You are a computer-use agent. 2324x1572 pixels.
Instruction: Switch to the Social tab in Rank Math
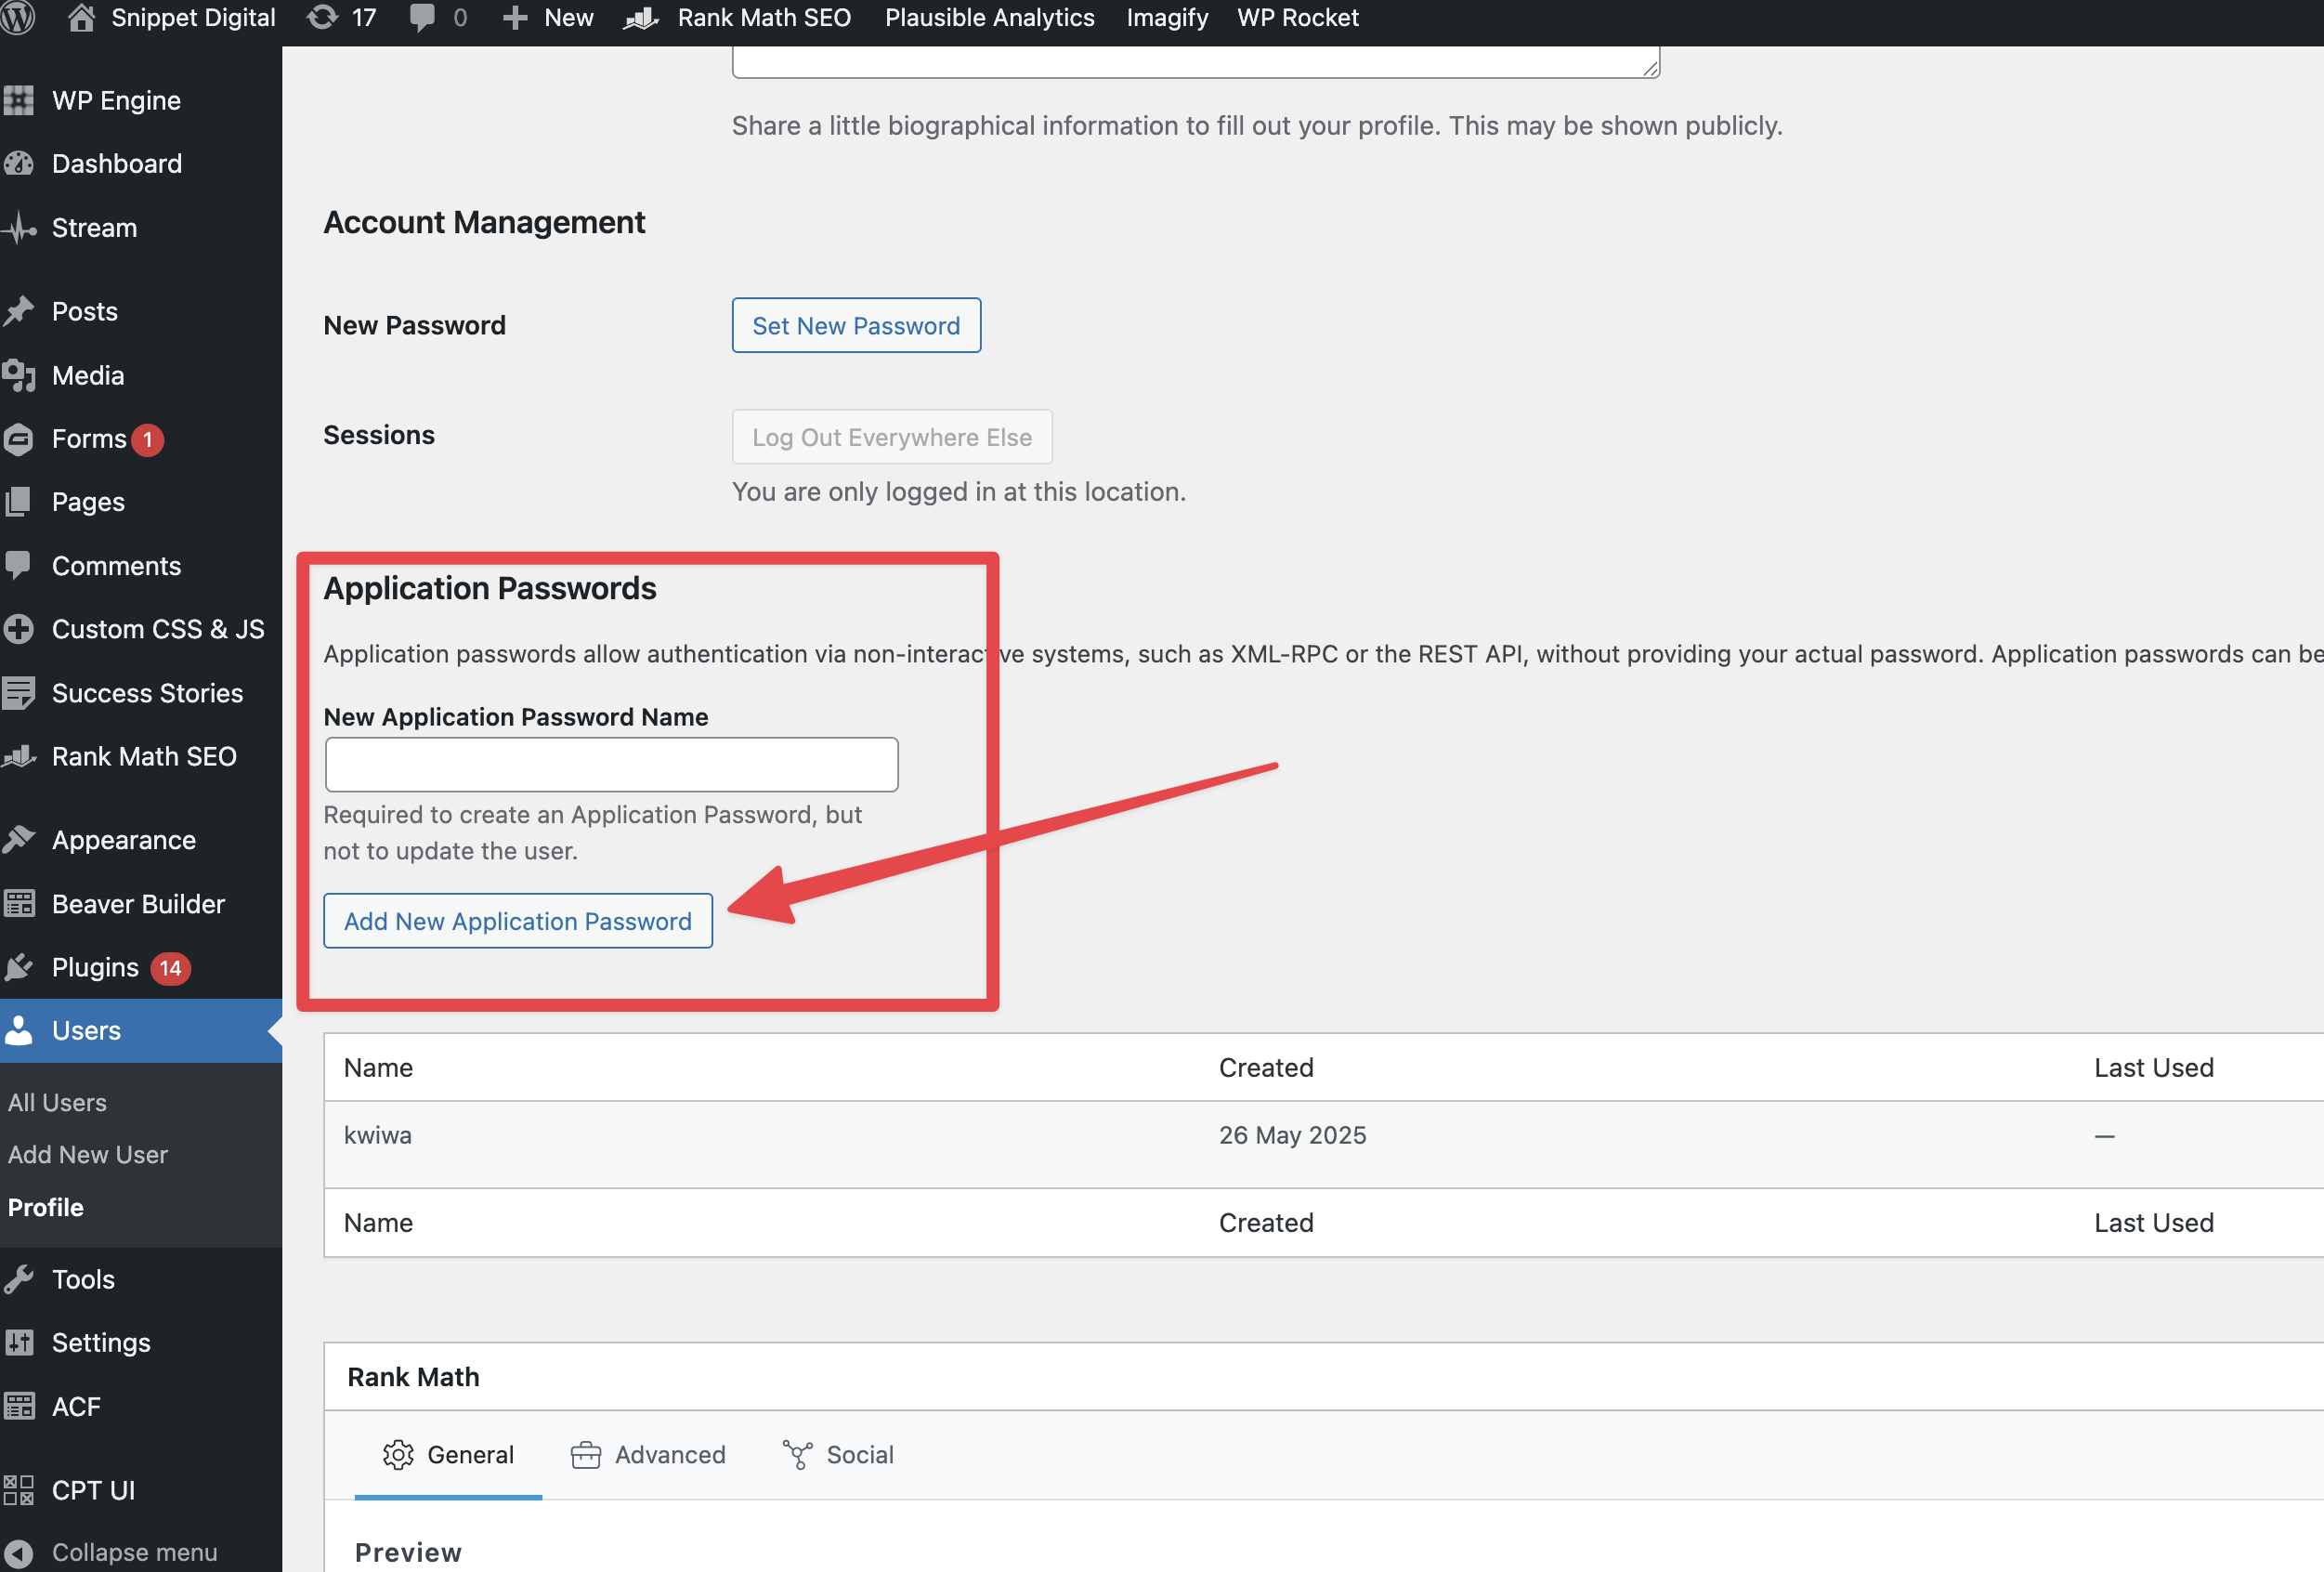[x=838, y=1455]
